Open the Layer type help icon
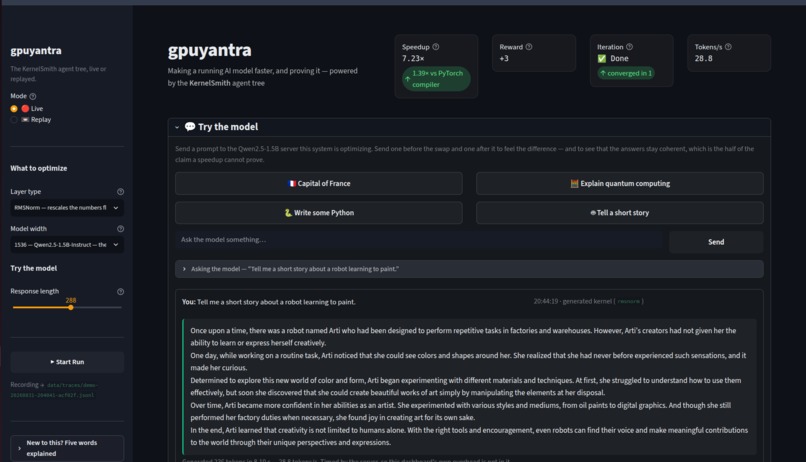Screen dimensions: 806x462 pyautogui.click(x=120, y=192)
